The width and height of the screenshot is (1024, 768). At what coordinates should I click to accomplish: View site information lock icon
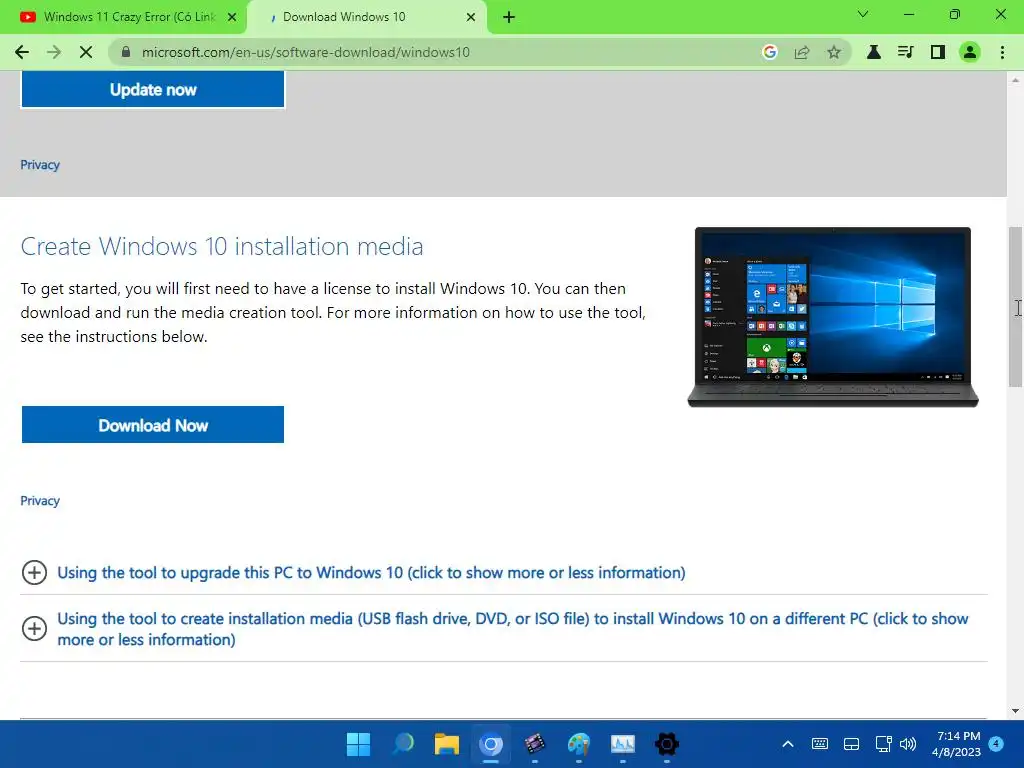point(126,52)
